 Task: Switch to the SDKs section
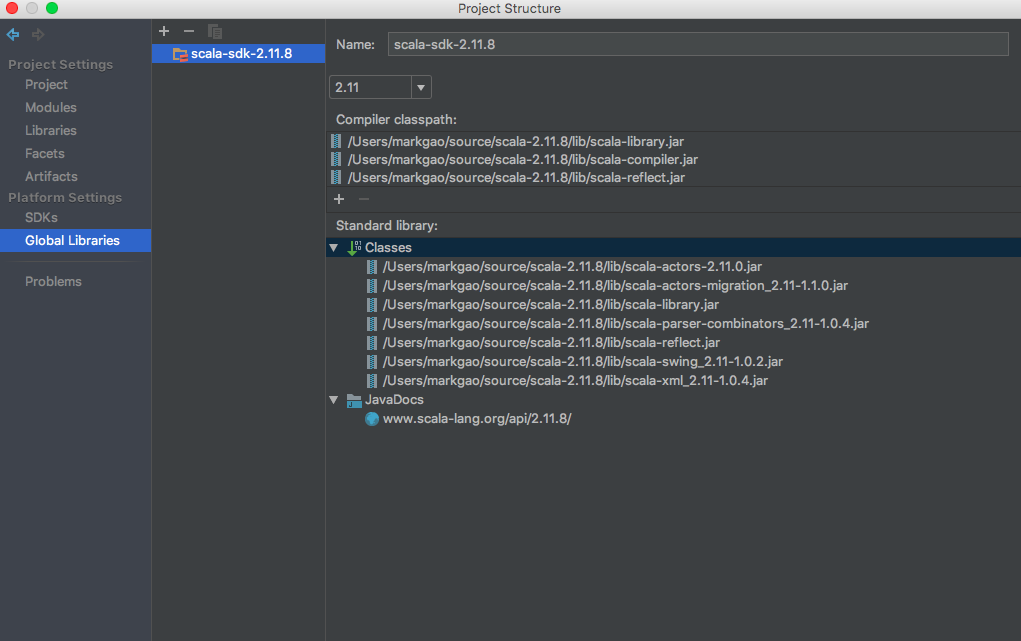pyautogui.click(x=41, y=218)
